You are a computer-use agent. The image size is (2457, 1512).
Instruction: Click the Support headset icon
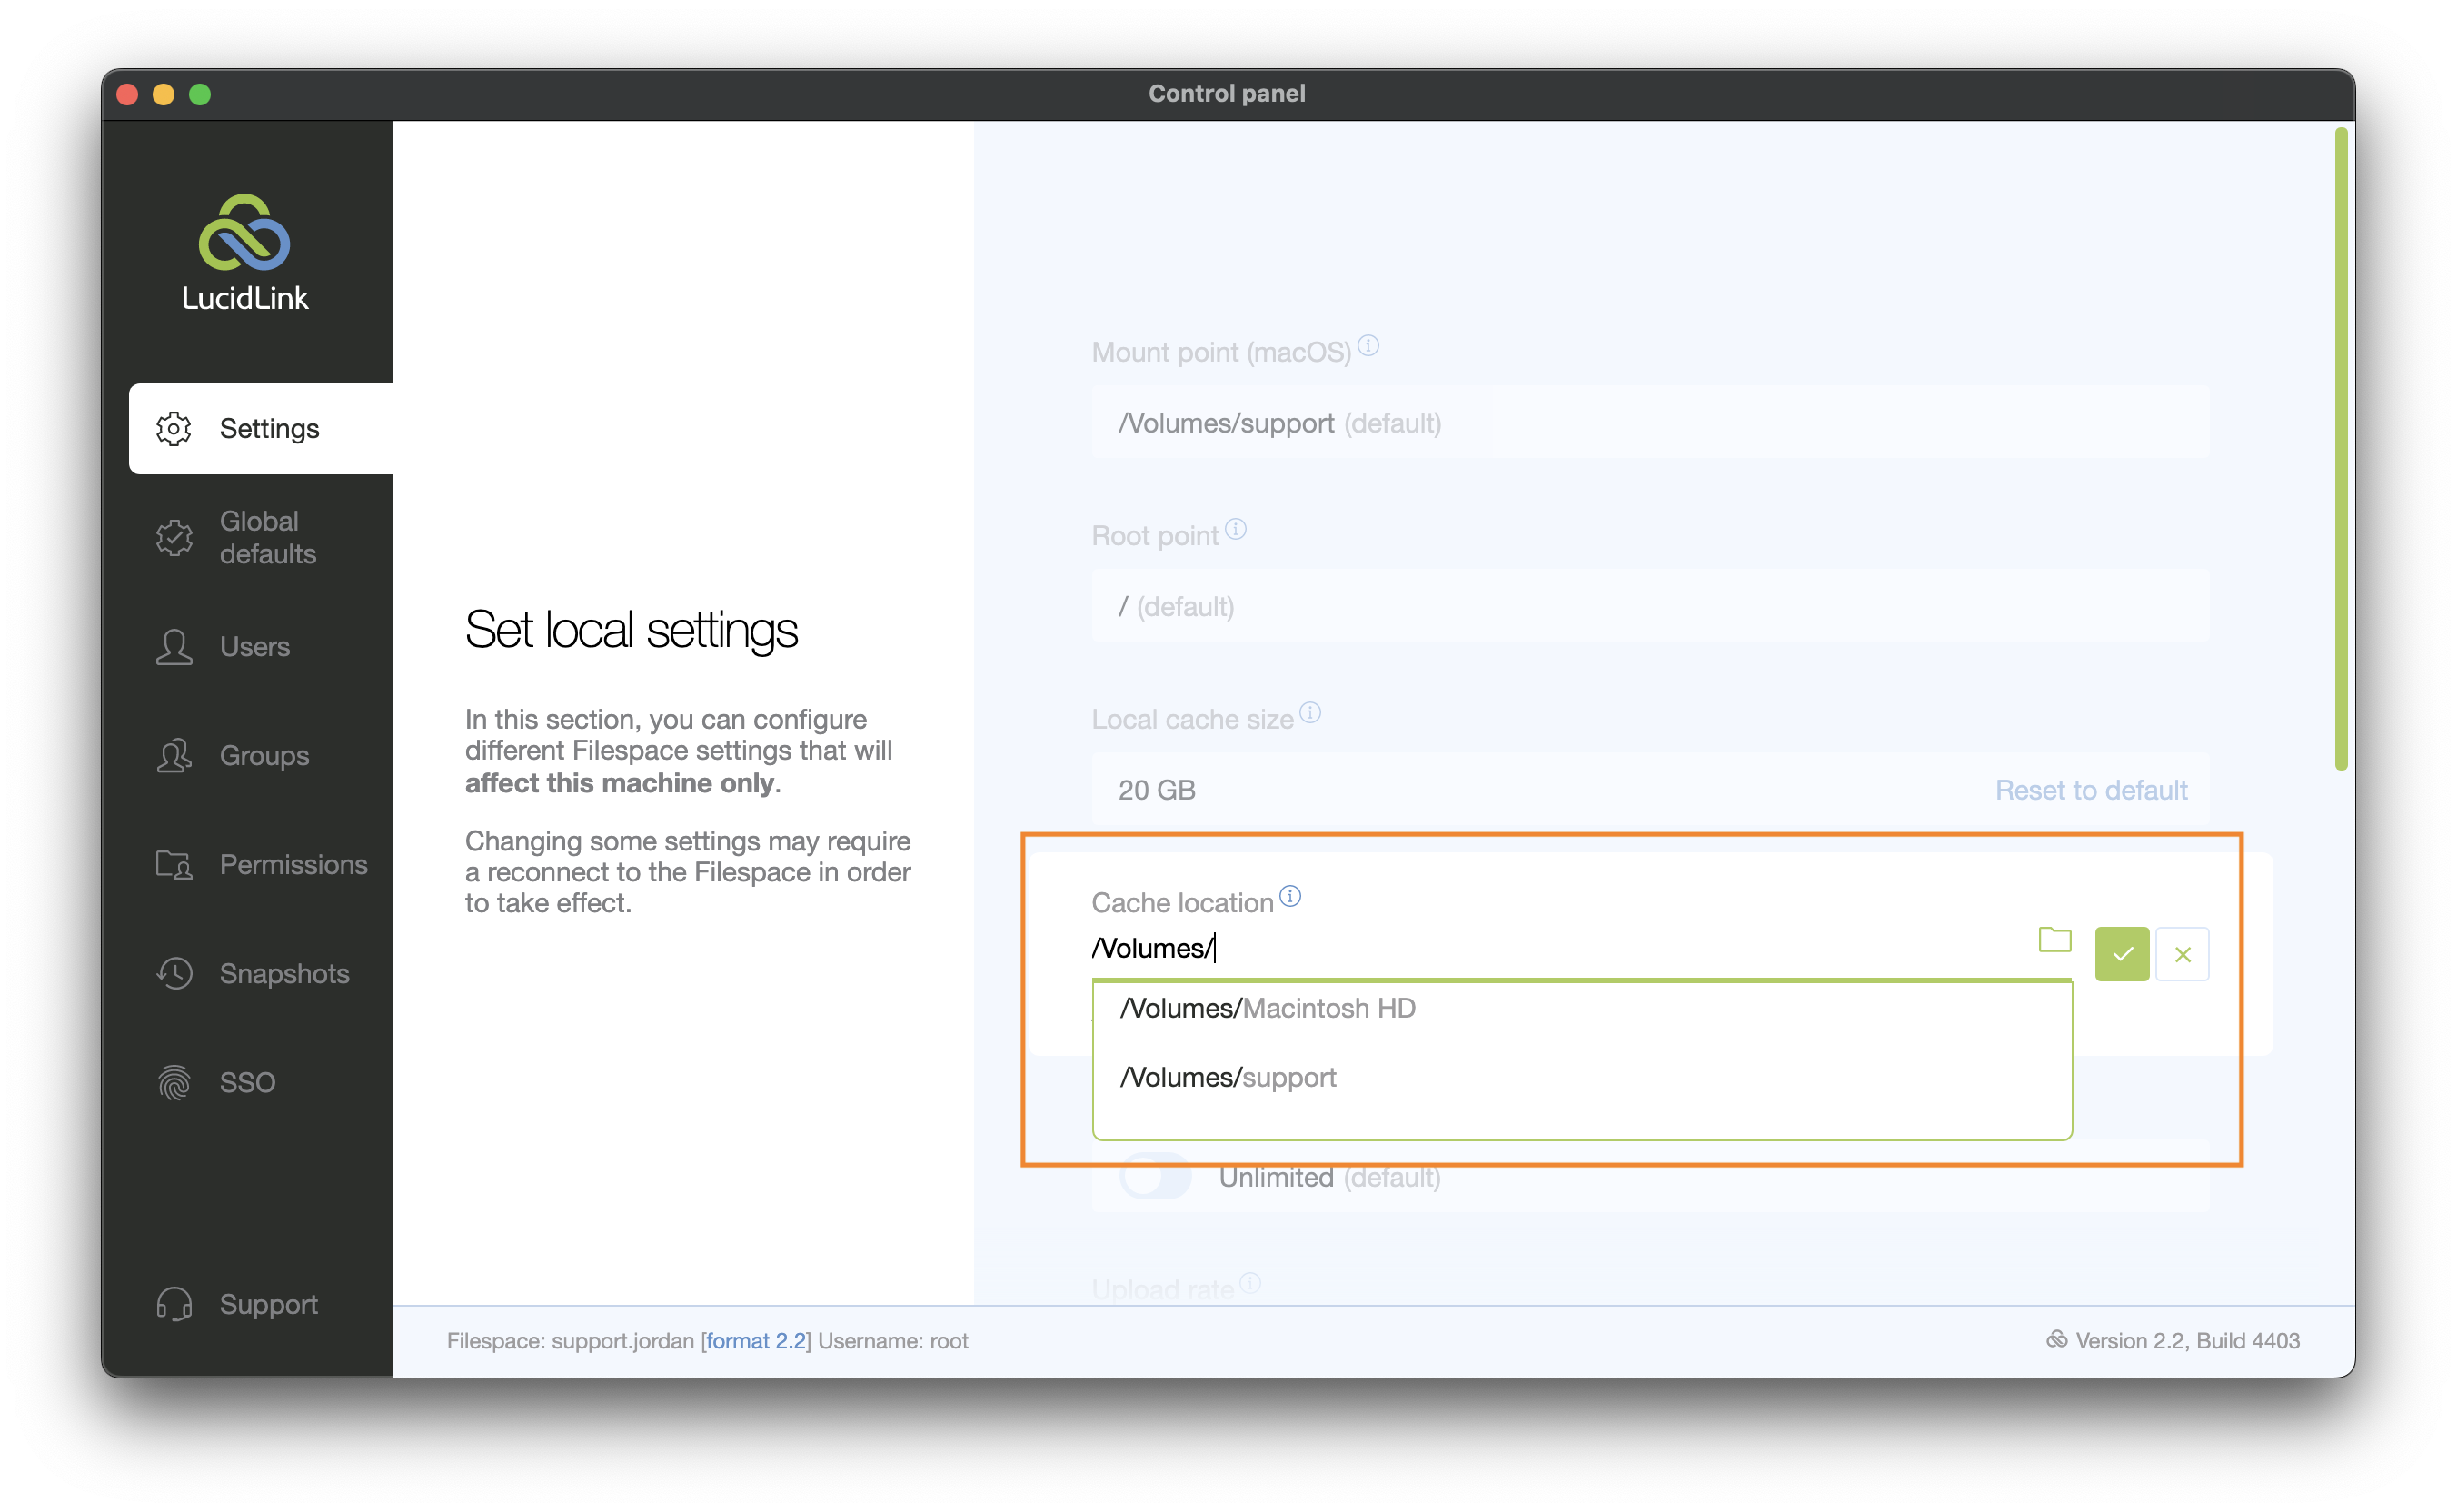174,1305
